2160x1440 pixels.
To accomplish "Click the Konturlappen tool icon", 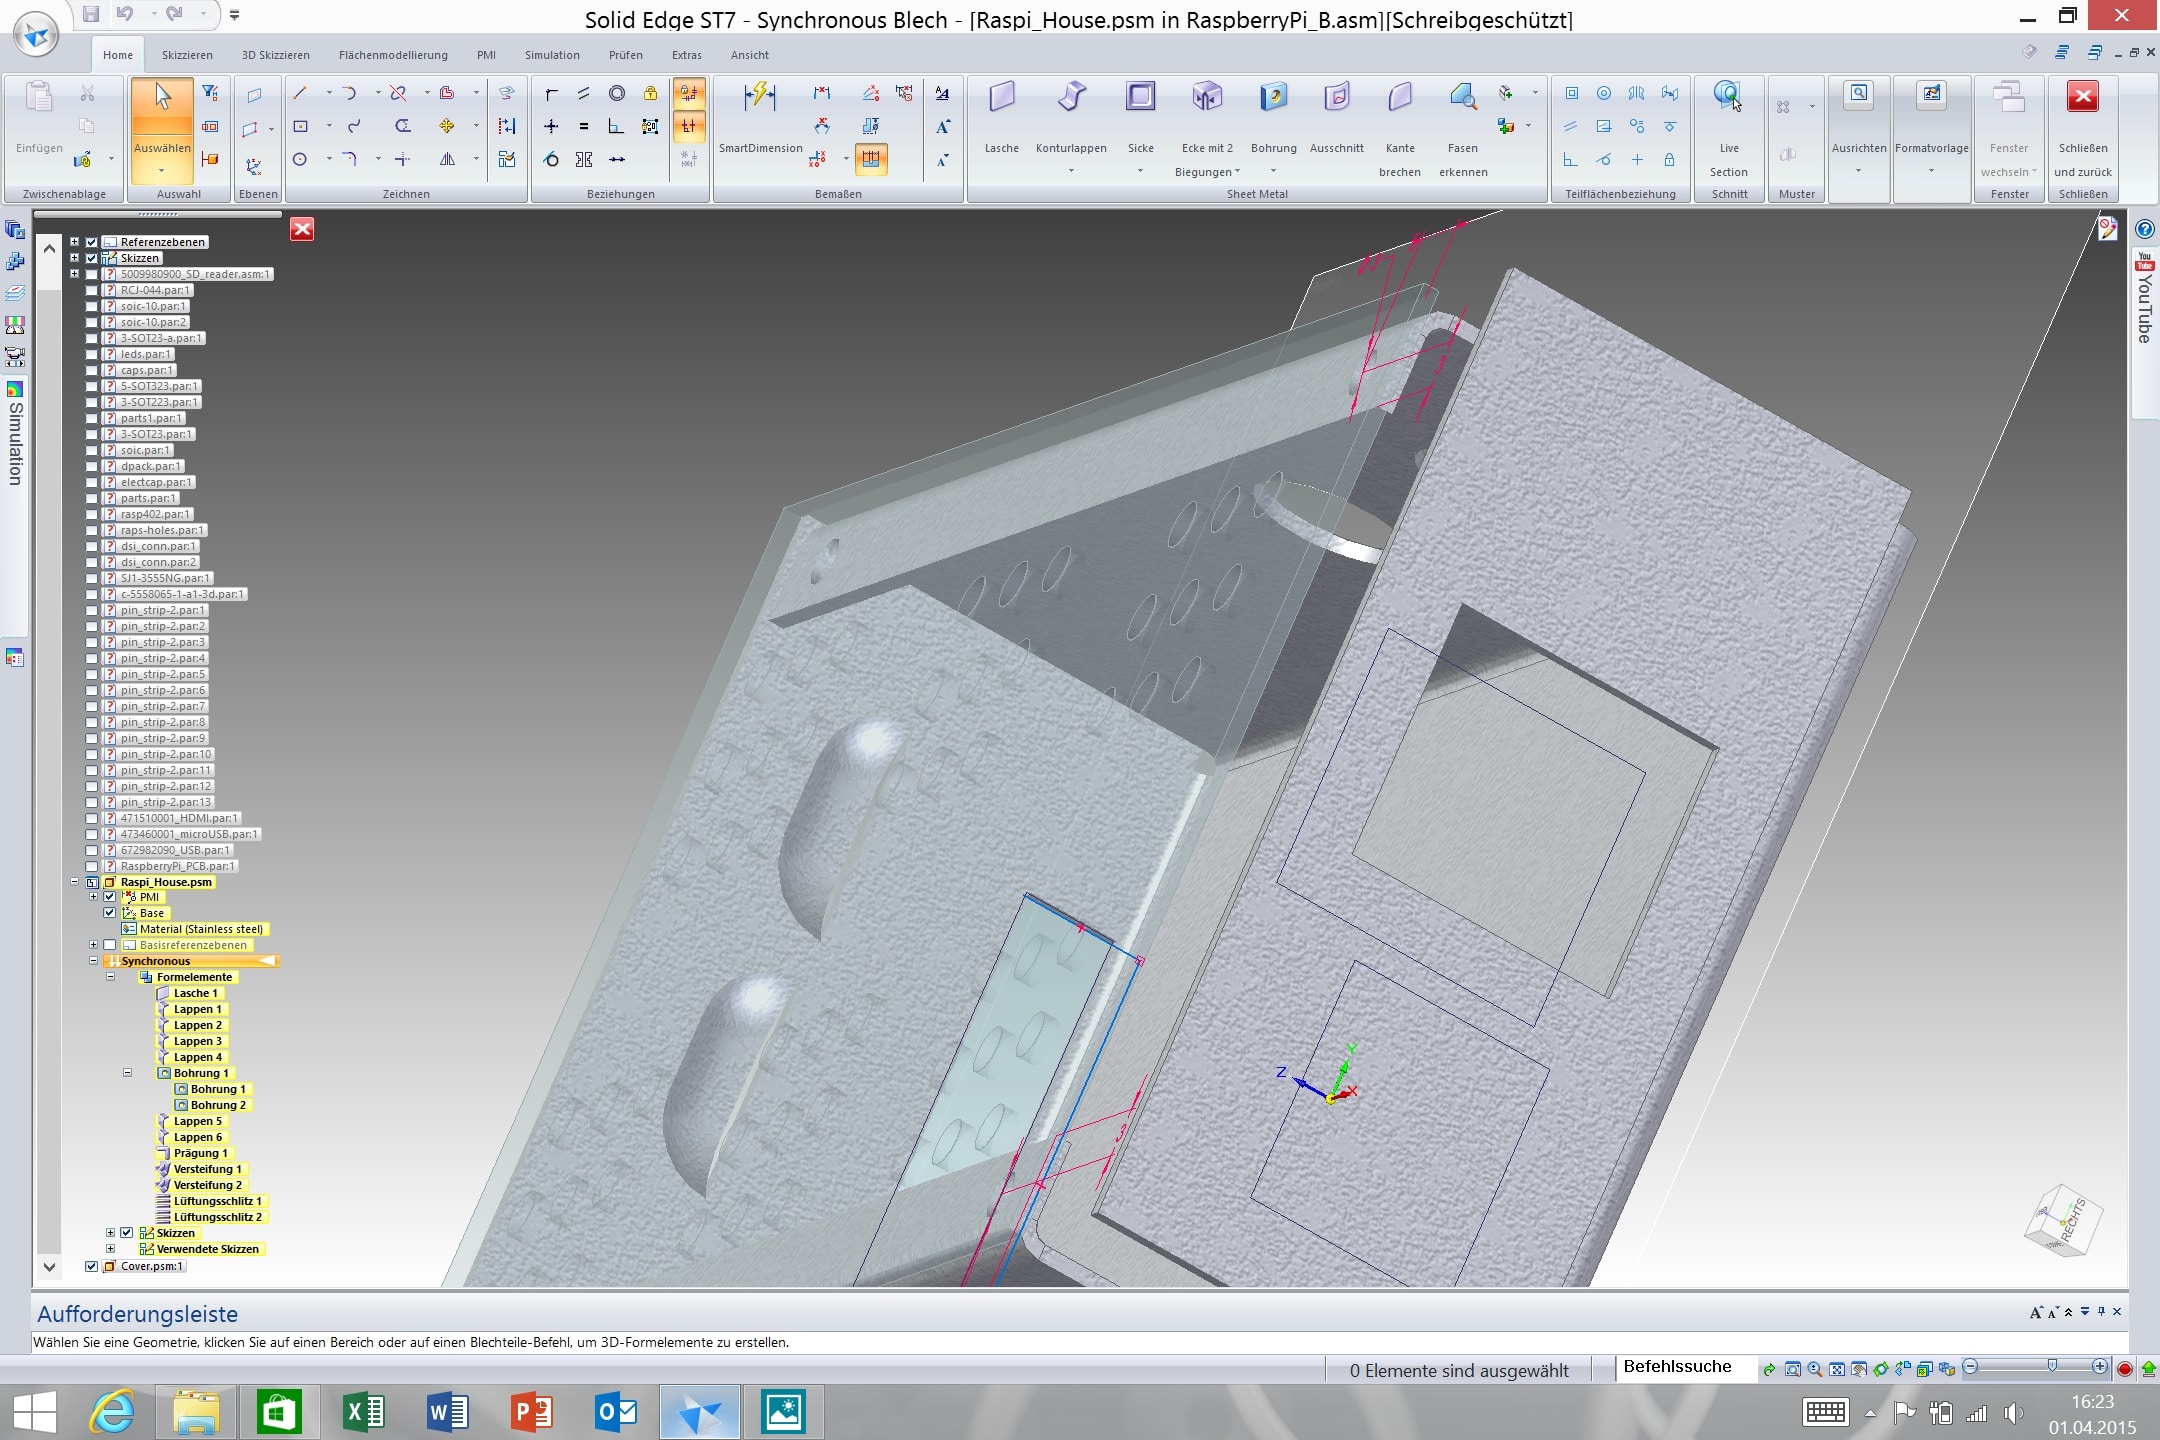I will click(x=1071, y=97).
